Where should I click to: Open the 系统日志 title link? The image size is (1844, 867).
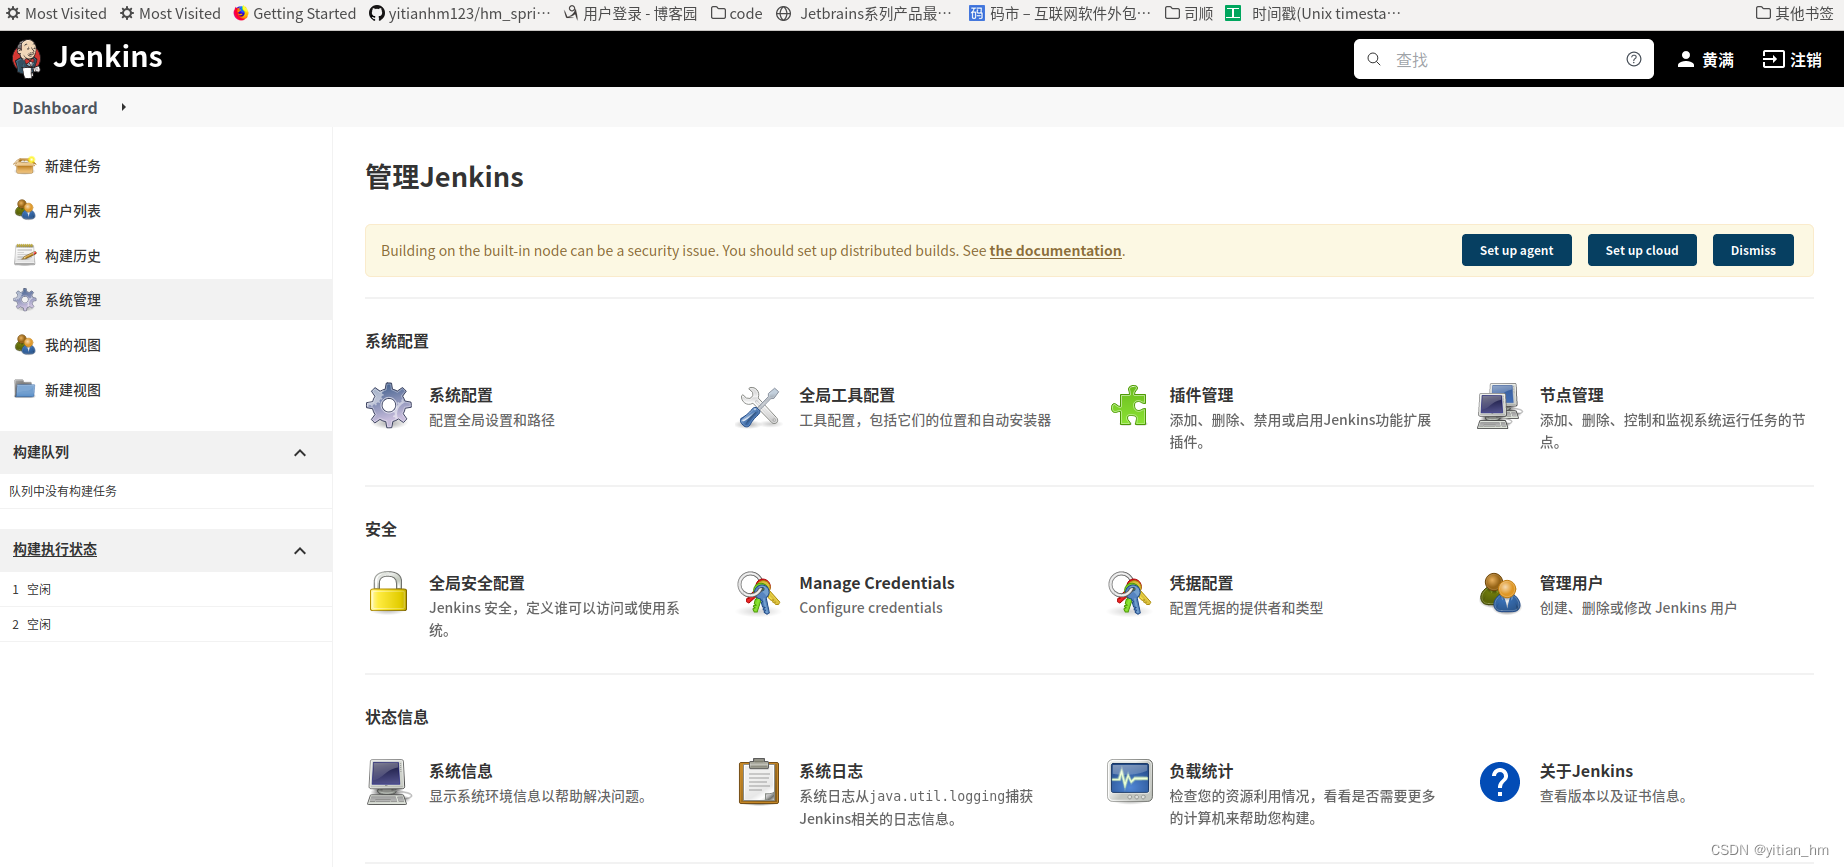(x=831, y=771)
